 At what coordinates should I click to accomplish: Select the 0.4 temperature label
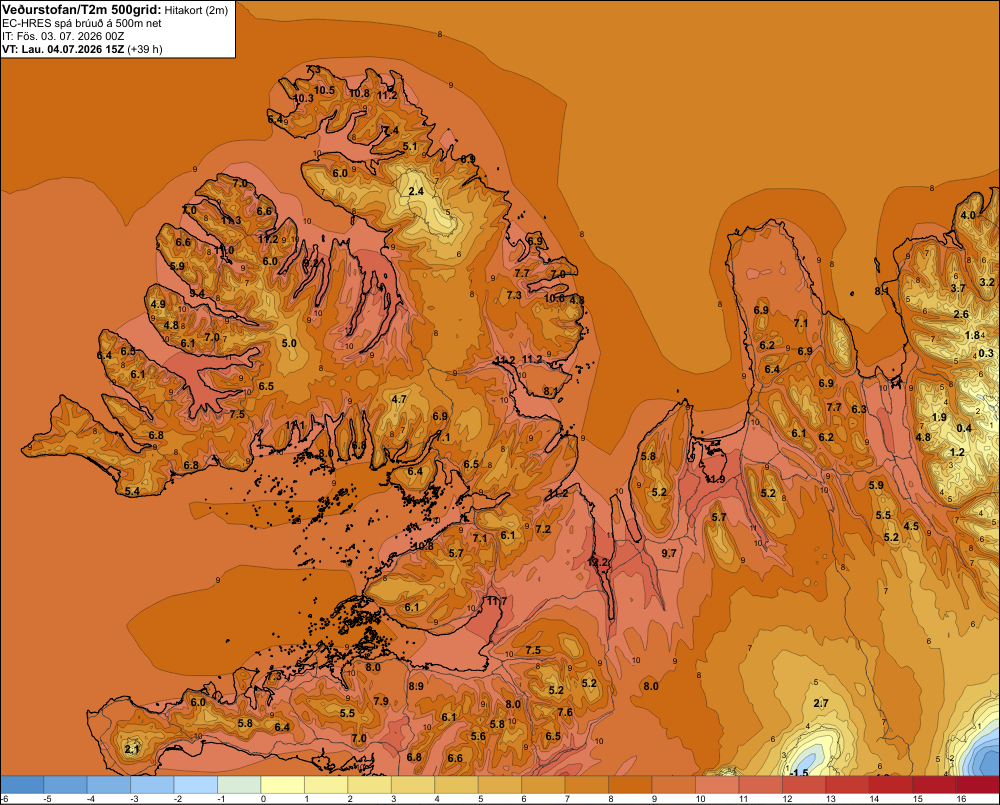pos(964,428)
